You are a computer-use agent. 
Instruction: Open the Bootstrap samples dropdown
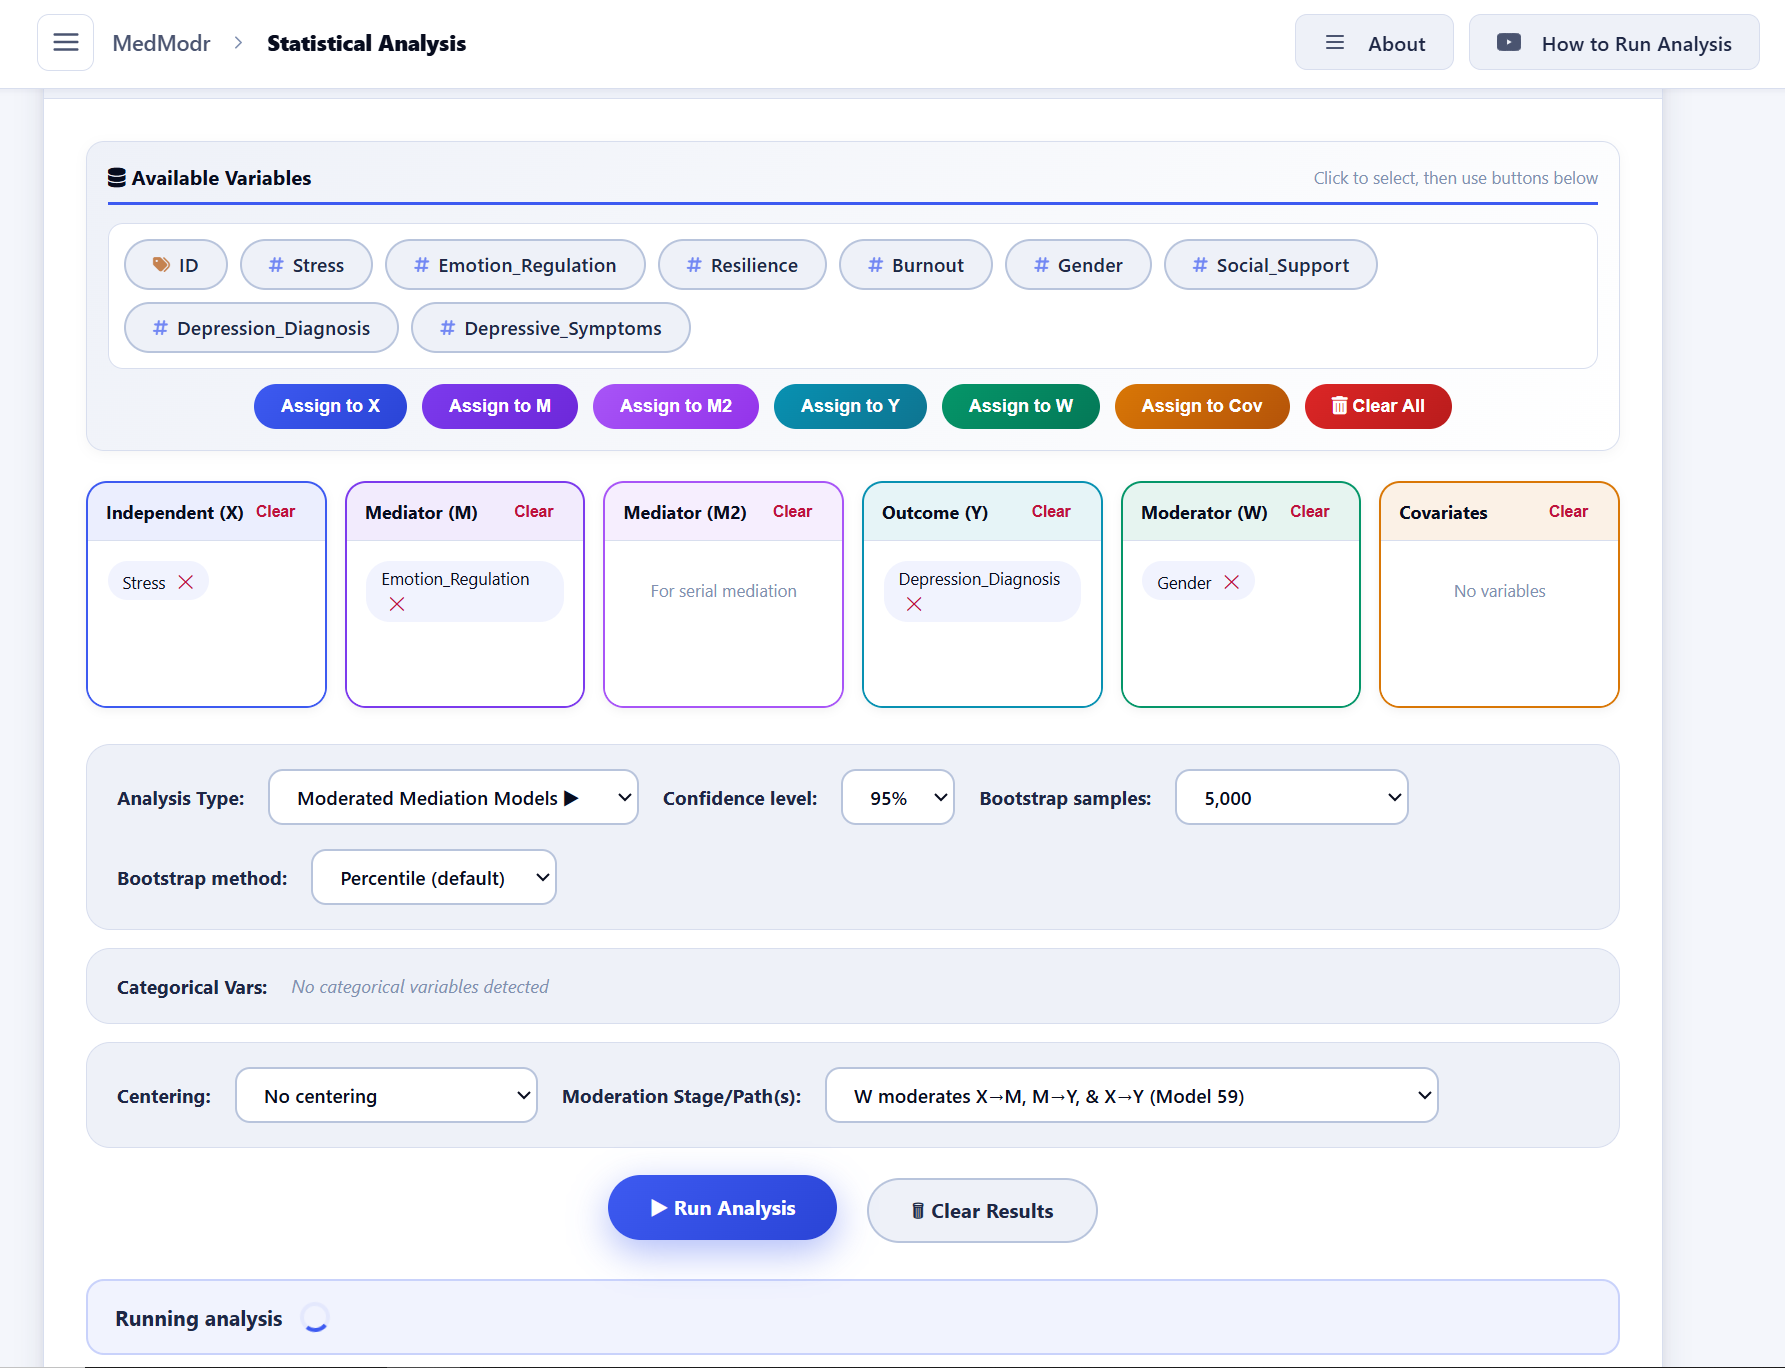1292,797
